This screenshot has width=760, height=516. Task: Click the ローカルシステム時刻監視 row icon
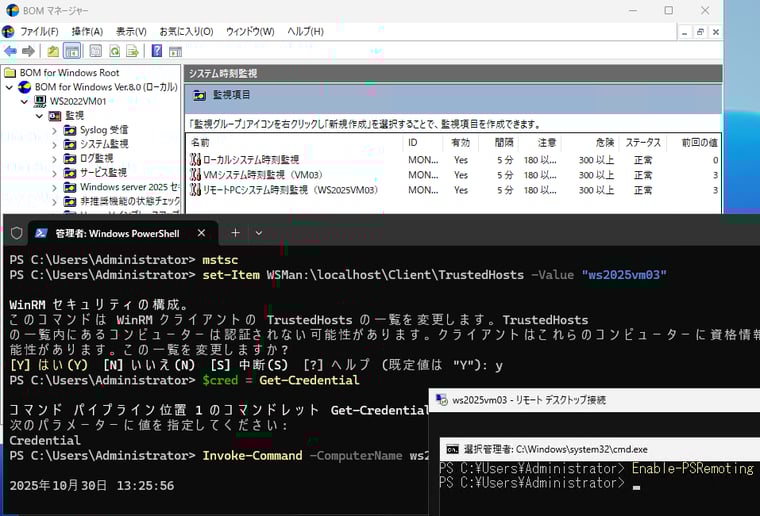pos(195,159)
